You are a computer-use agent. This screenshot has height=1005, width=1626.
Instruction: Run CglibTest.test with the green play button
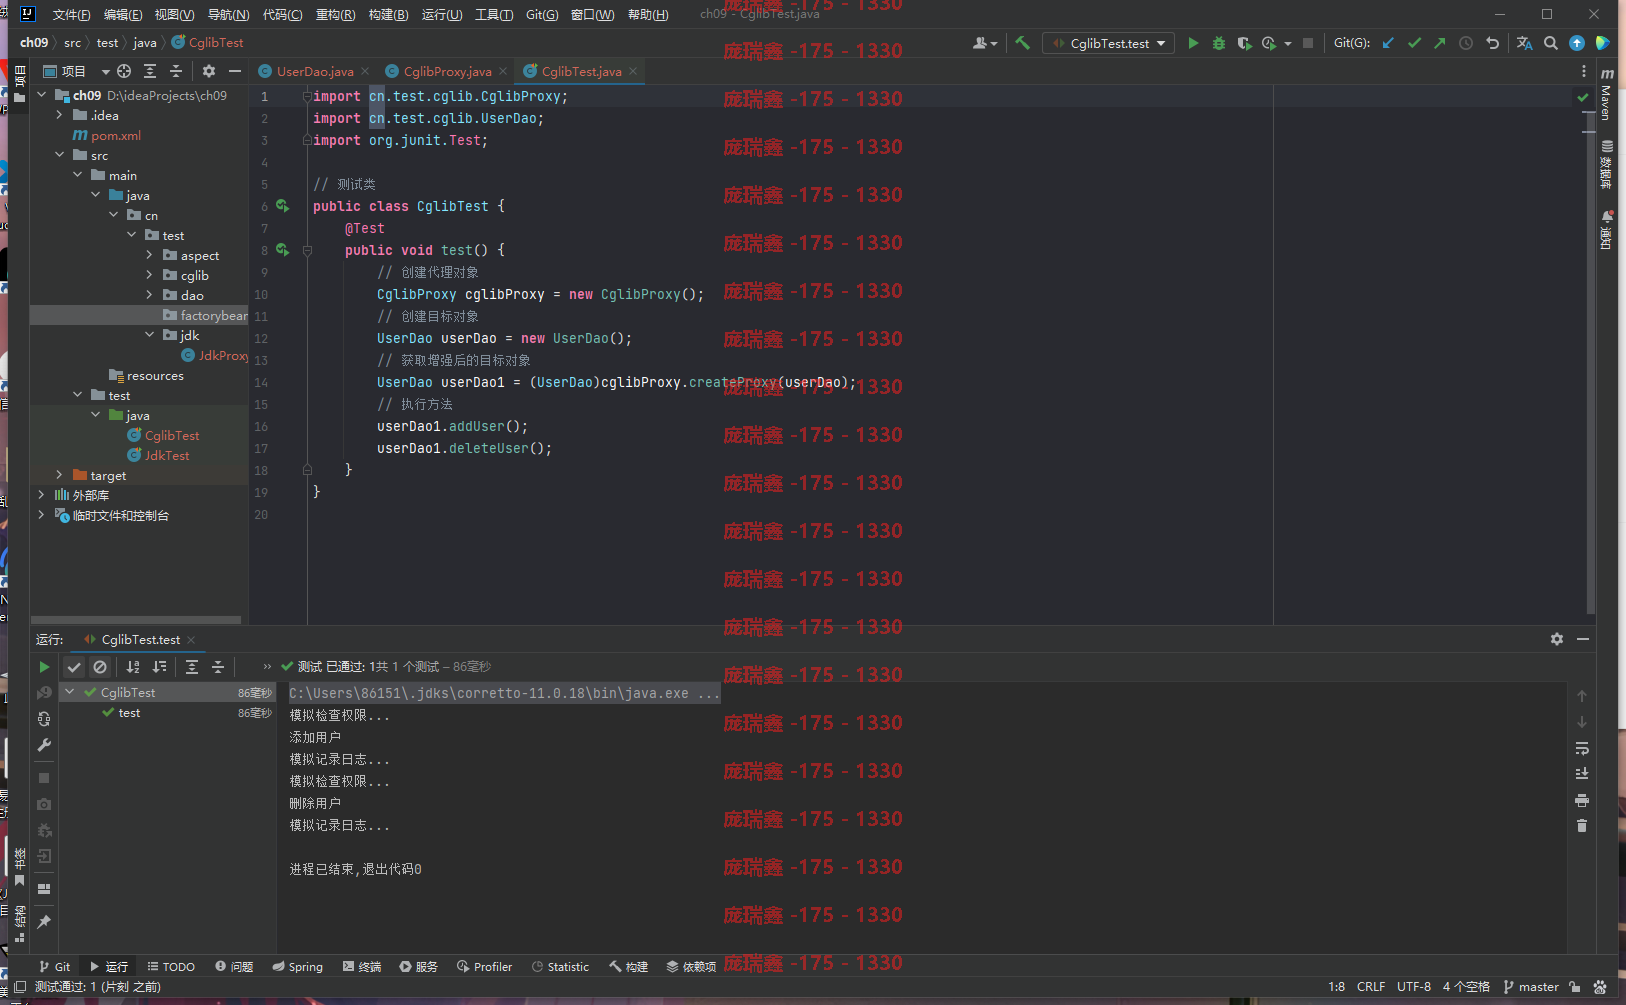1193,43
